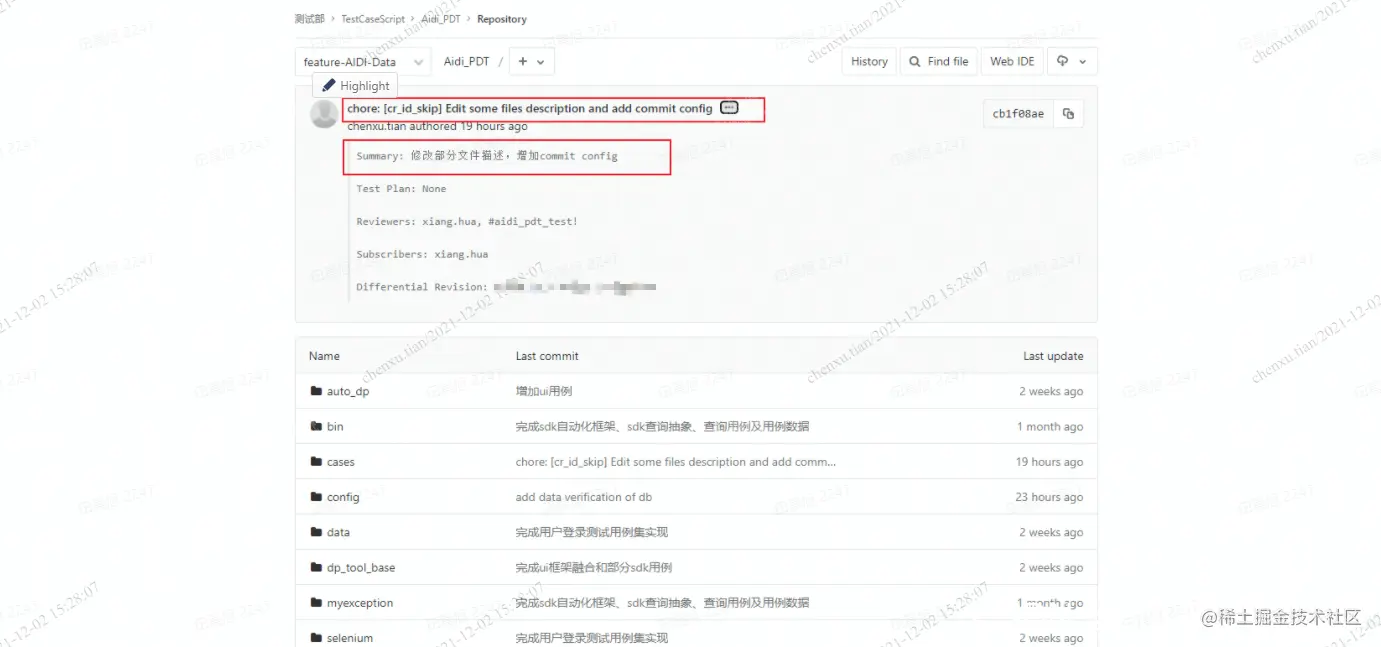Open chenxu.tian author link
1381x647 pixels.
tap(376, 127)
